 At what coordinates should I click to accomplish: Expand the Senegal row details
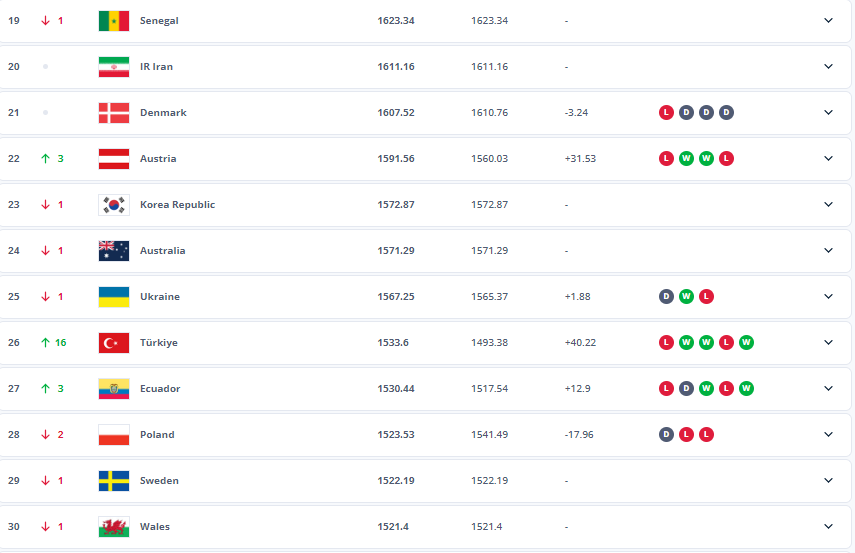[x=828, y=20]
